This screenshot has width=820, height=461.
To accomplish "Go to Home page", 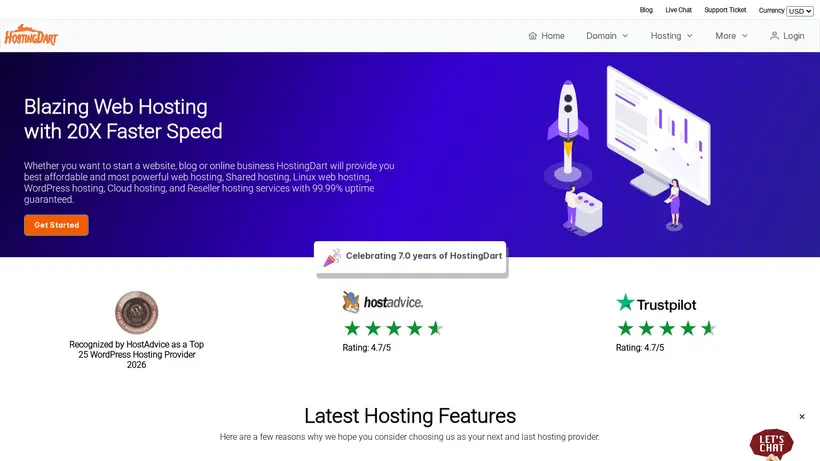I will (x=546, y=36).
